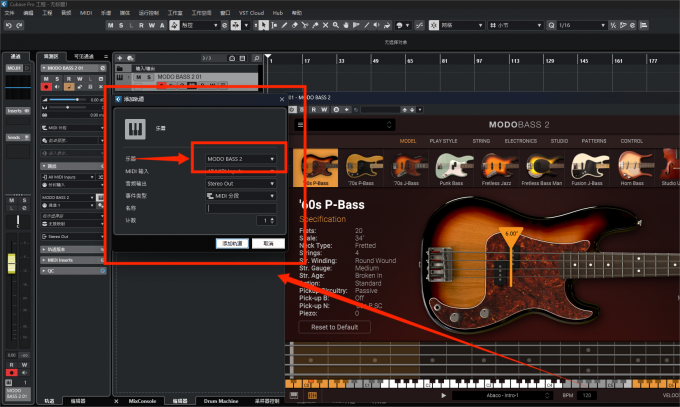
Task: Click the MODO BASS keyboard view icon
Action: pos(294,395)
